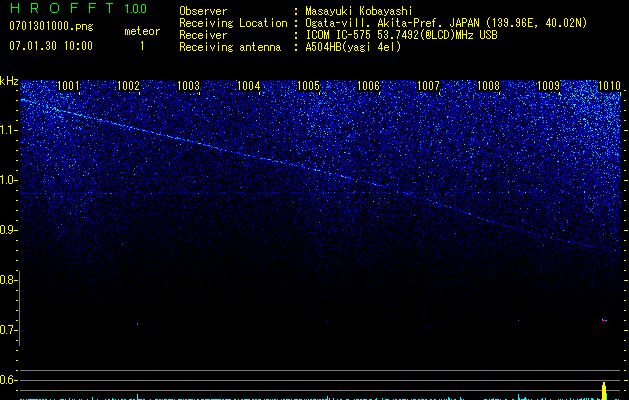Click the 1002 time marker

point(128,86)
